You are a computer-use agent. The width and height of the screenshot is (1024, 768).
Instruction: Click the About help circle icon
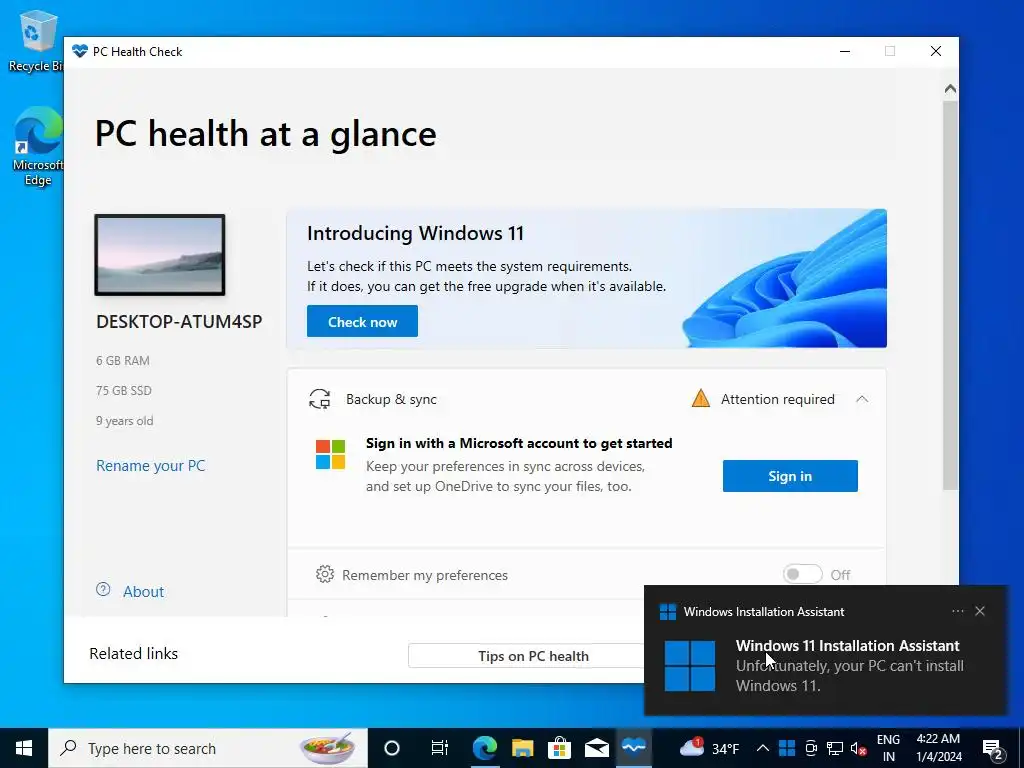point(103,590)
